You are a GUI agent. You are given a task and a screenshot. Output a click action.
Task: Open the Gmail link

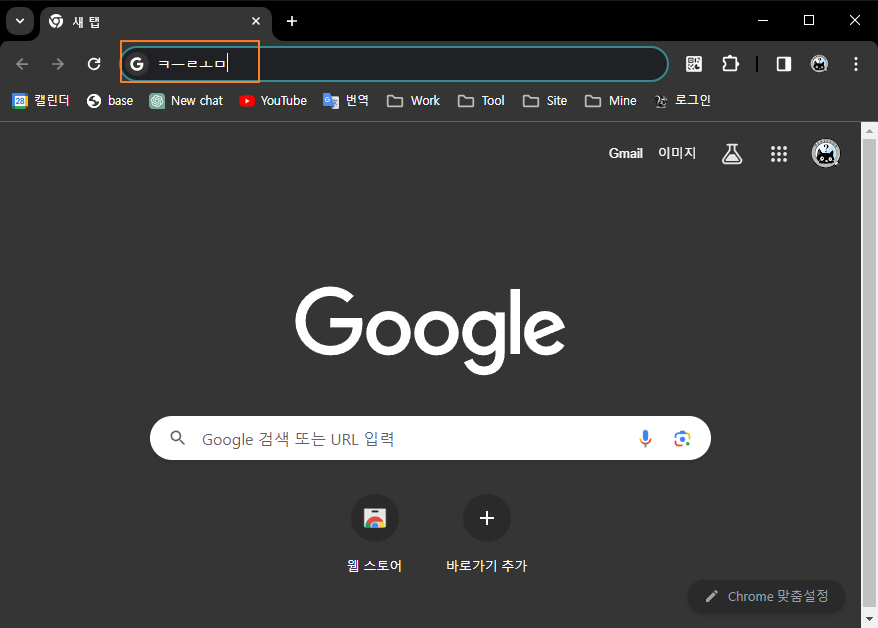click(x=625, y=153)
